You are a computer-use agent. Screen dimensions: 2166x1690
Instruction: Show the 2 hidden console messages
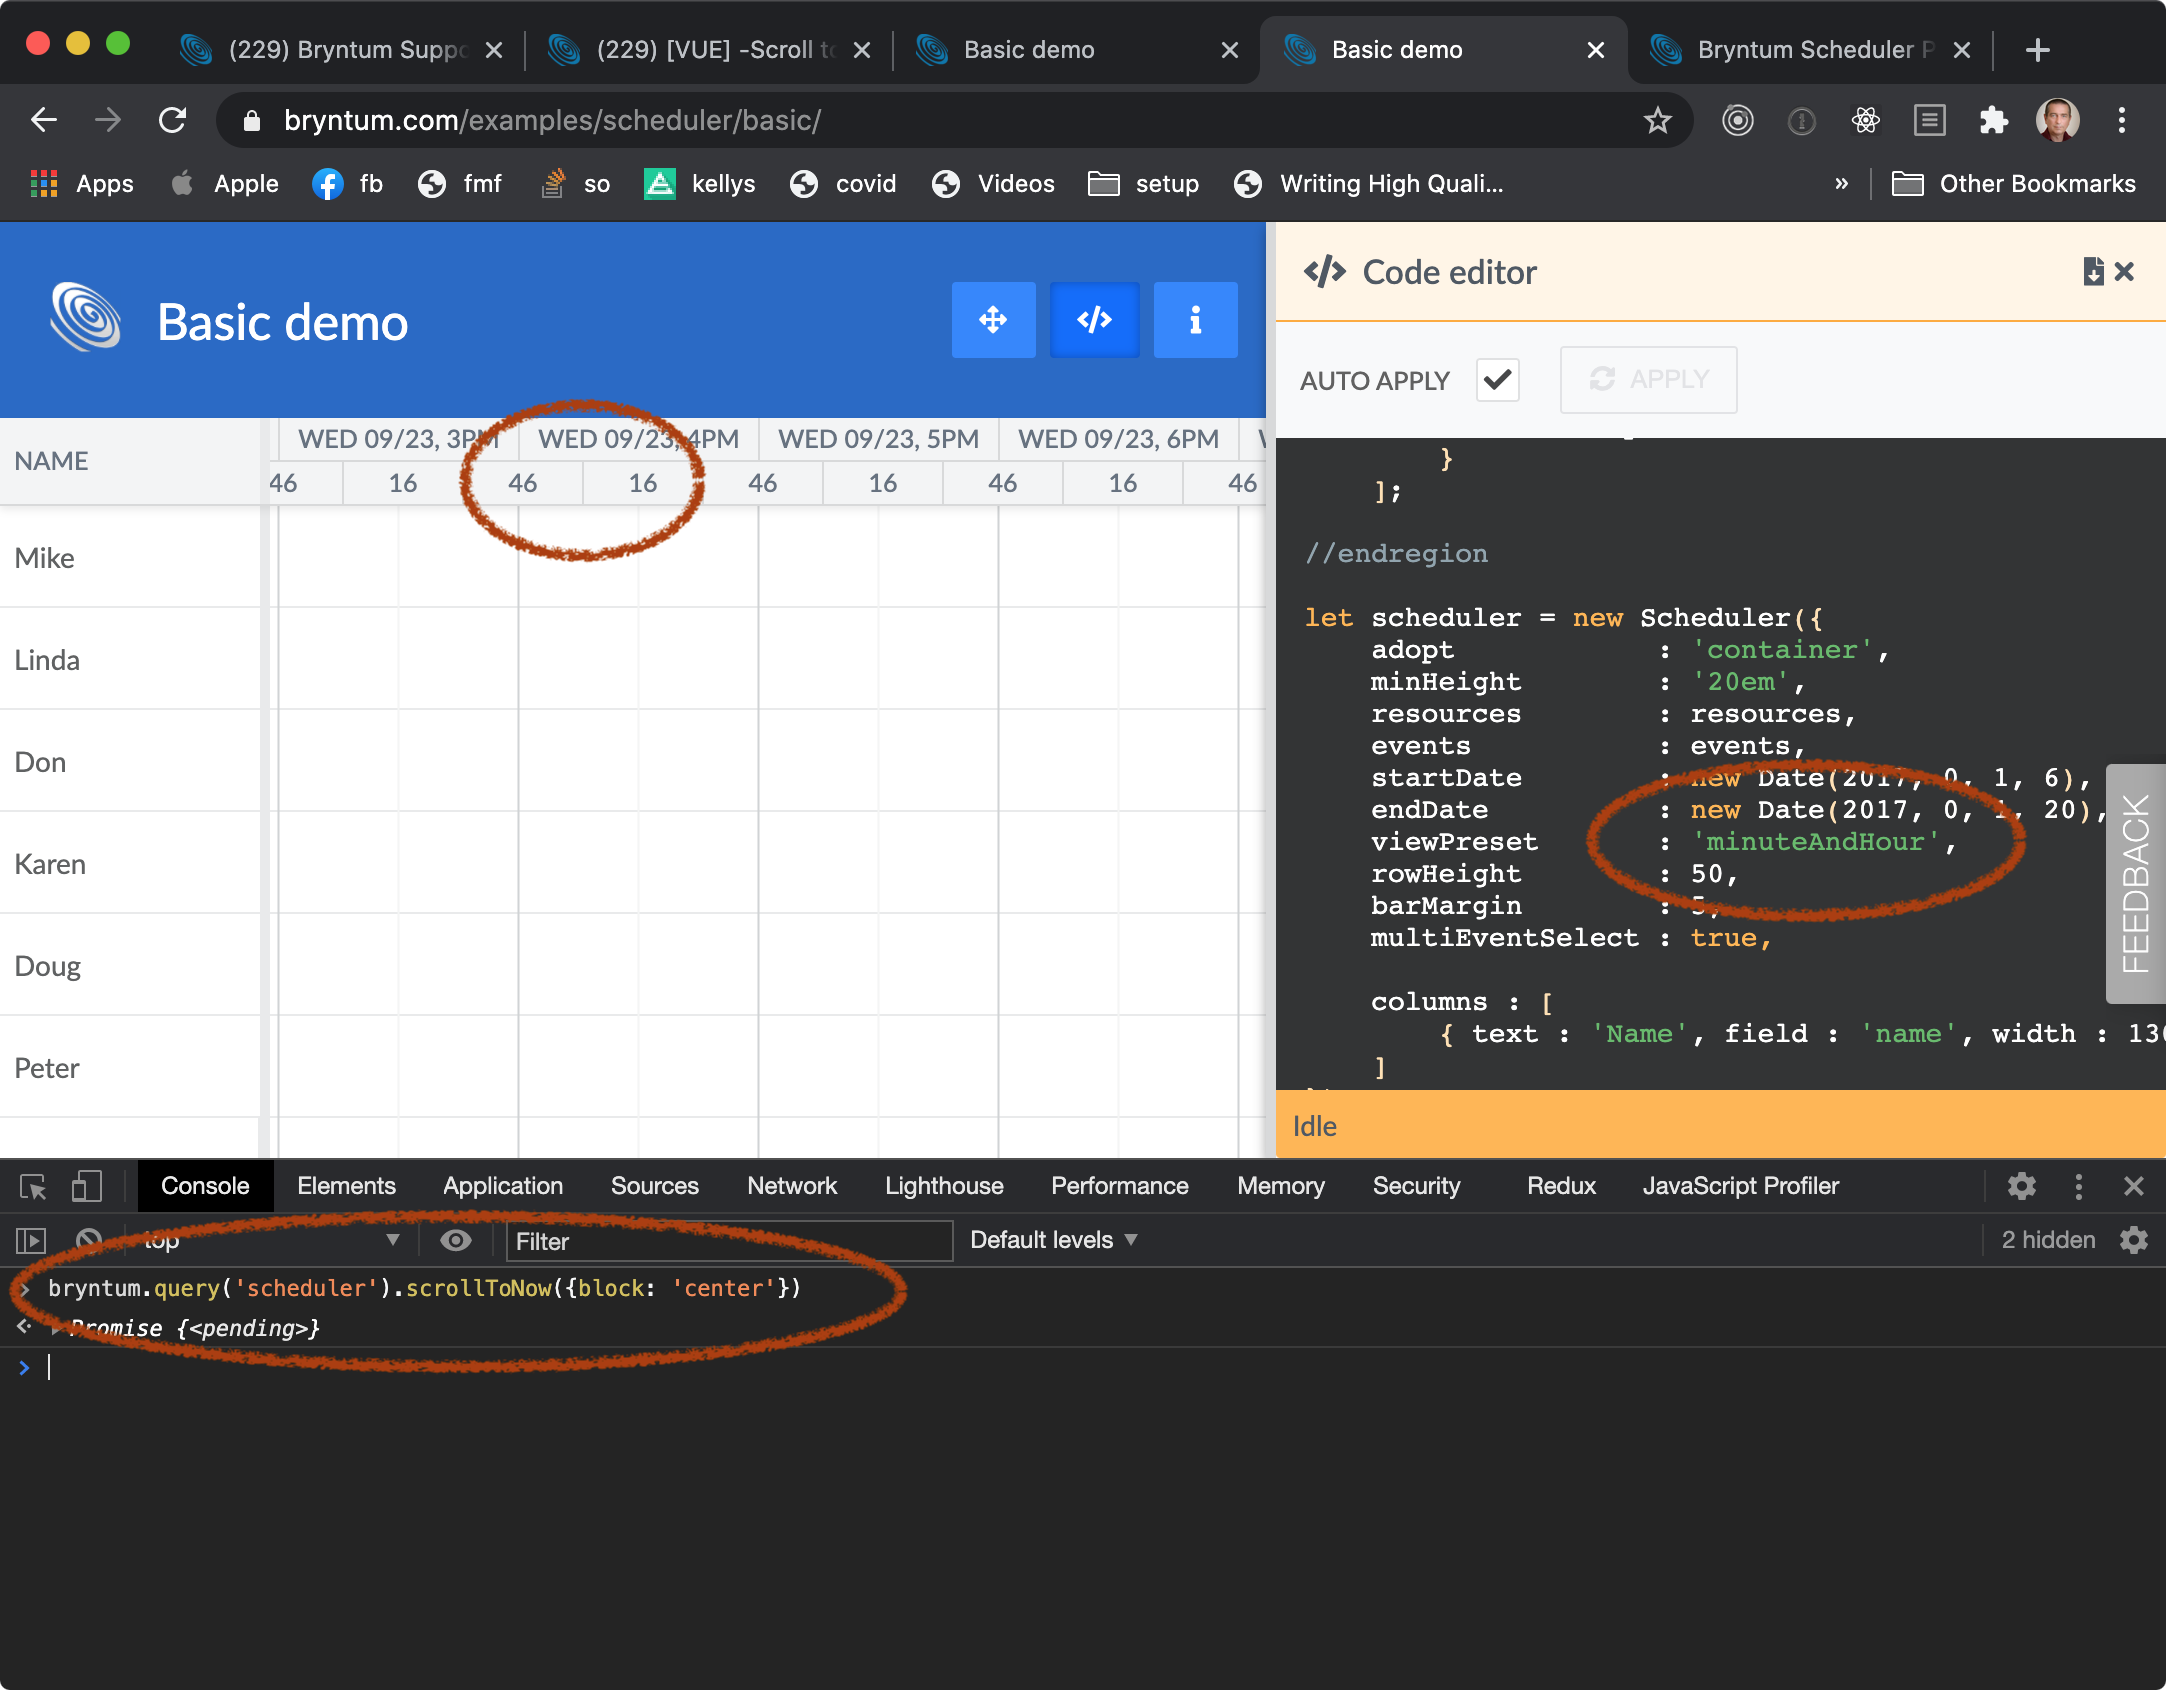pyautogui.click(x=2046, y=1239)
